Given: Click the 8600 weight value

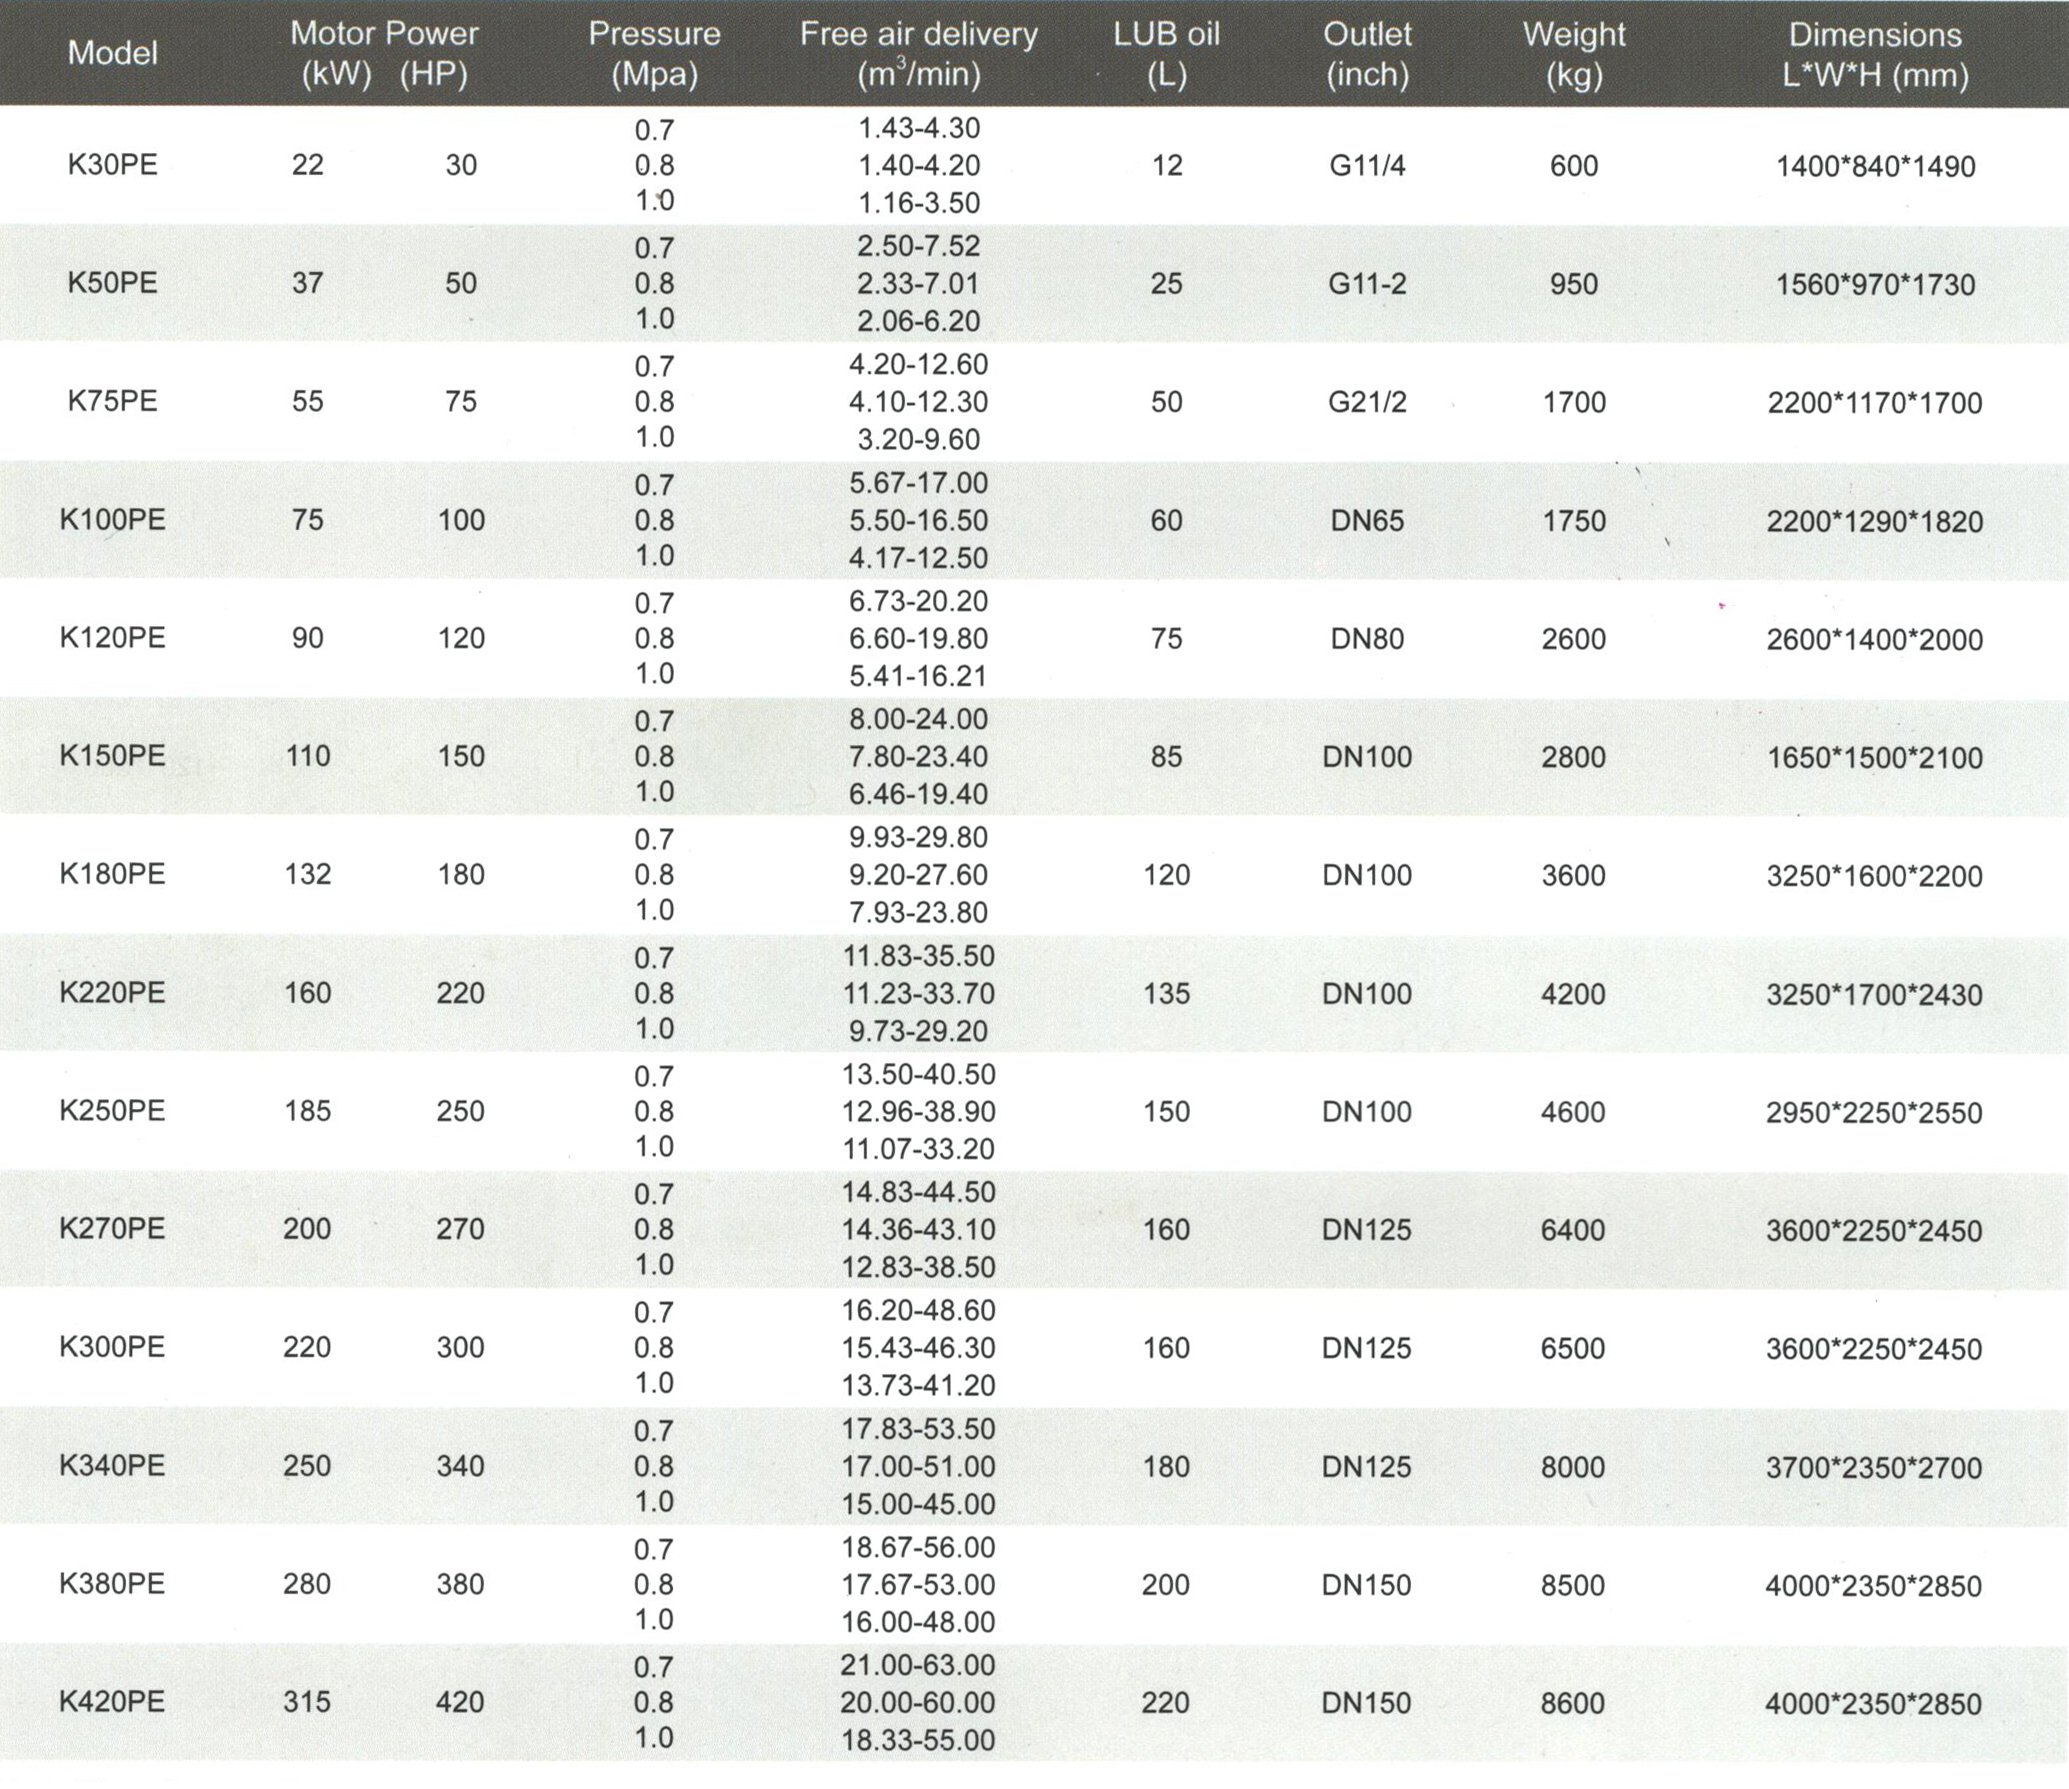Looking at the screenshot, I should (1573, 1703).
